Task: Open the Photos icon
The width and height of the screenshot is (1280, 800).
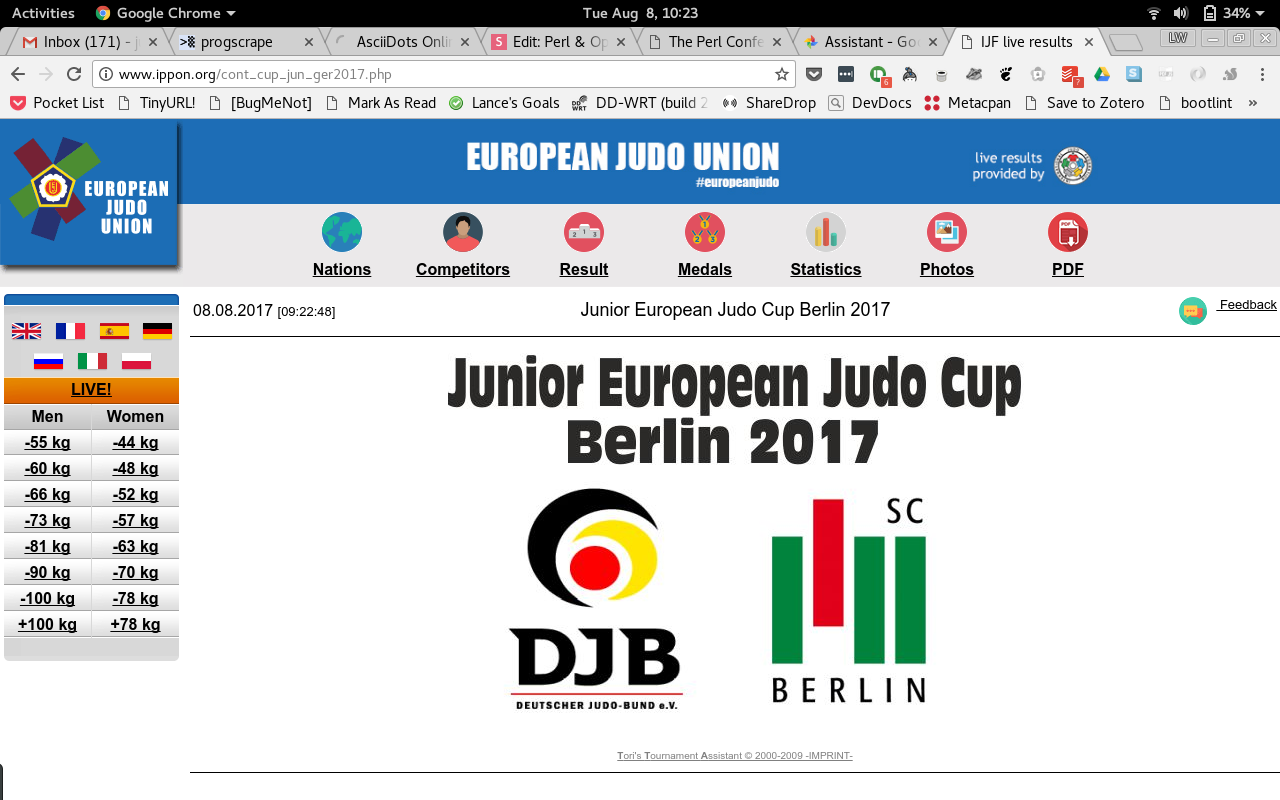Action: (x=947, y=232)
